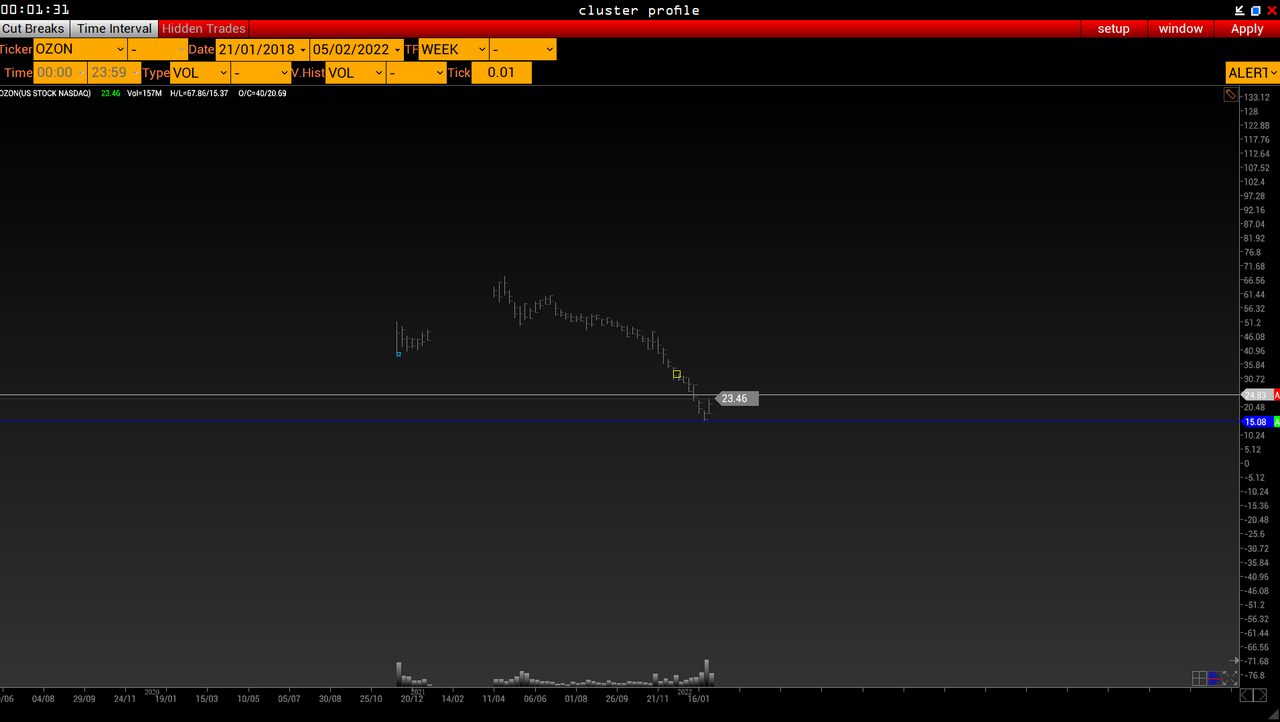Click the price tag icon above the price scale

(x=1231, y=95)
